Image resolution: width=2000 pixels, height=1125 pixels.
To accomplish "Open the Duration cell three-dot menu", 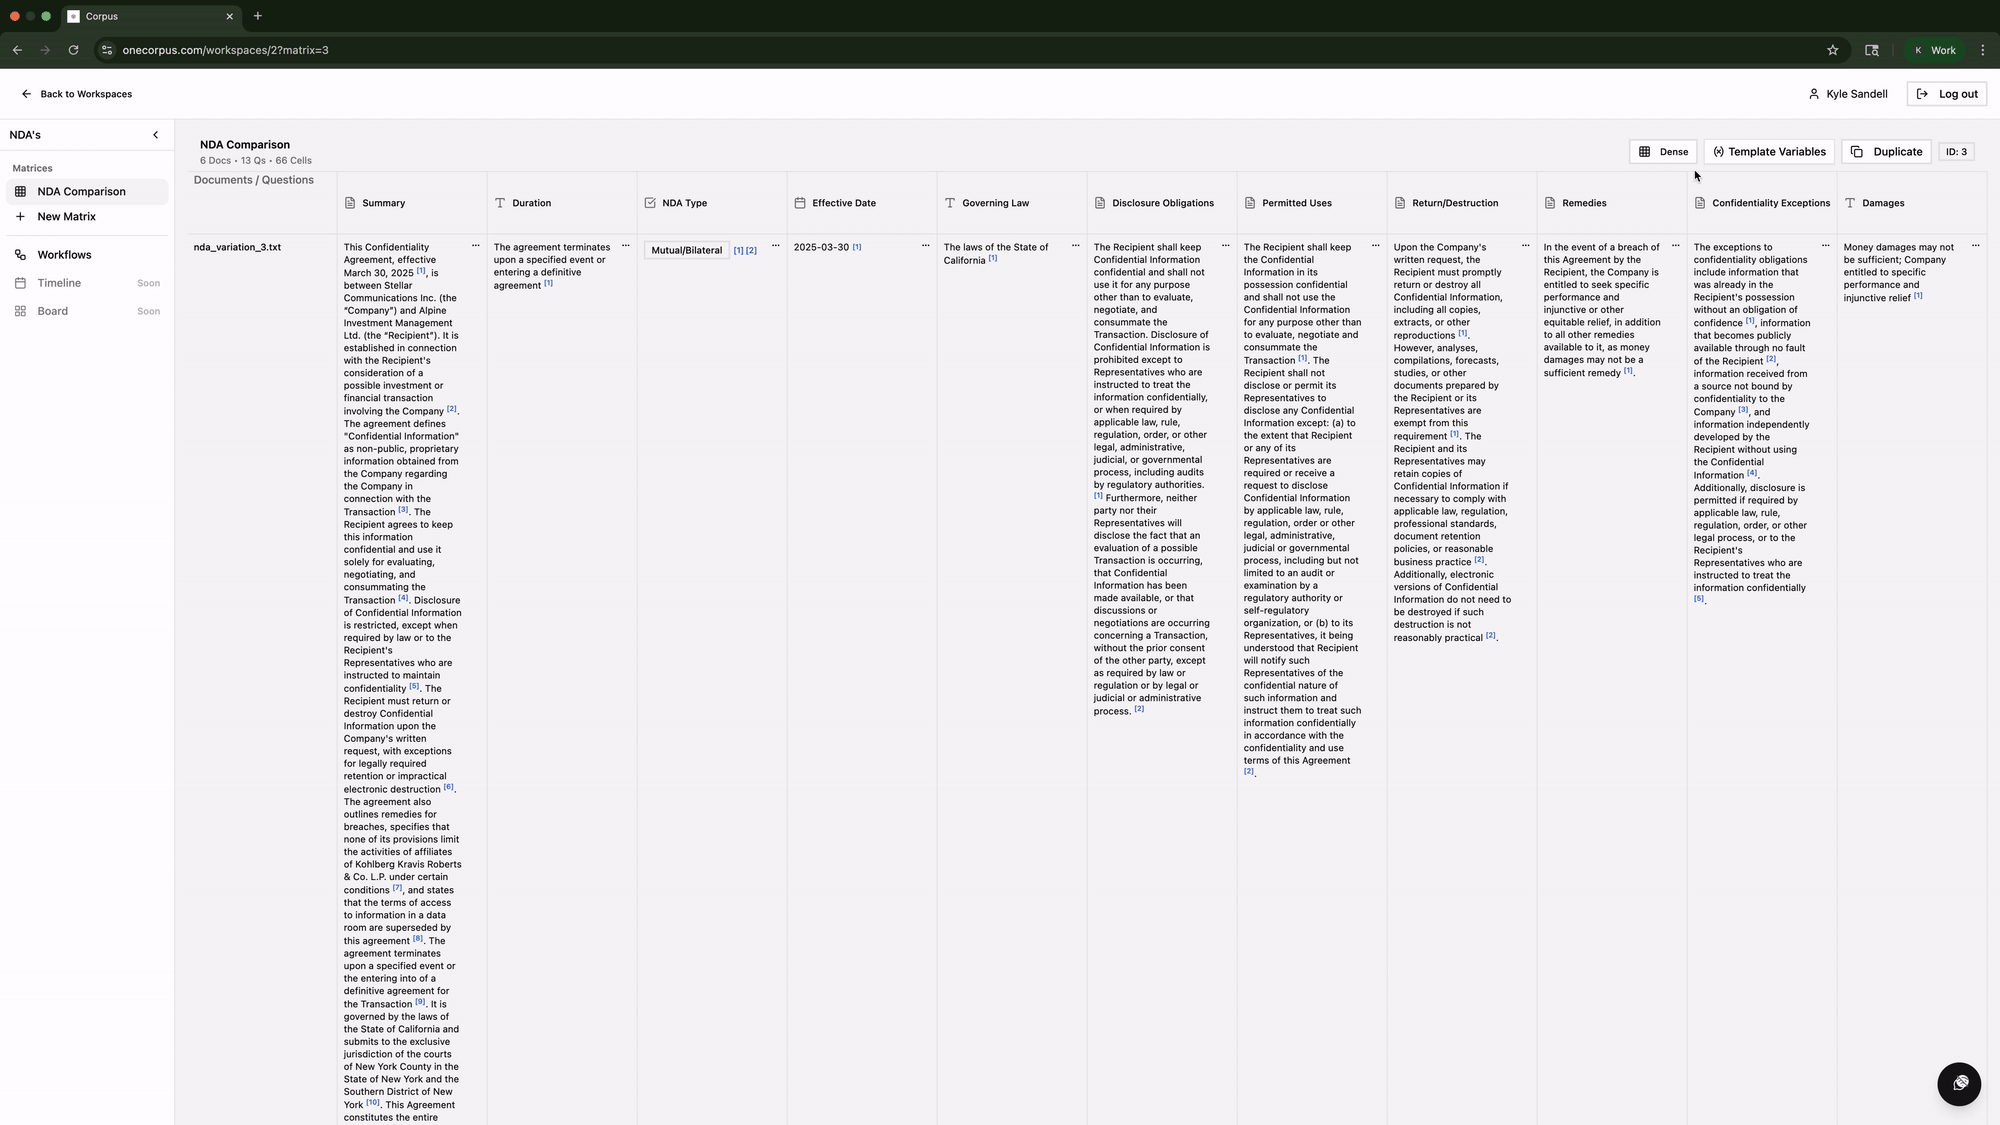I will 626,246.
